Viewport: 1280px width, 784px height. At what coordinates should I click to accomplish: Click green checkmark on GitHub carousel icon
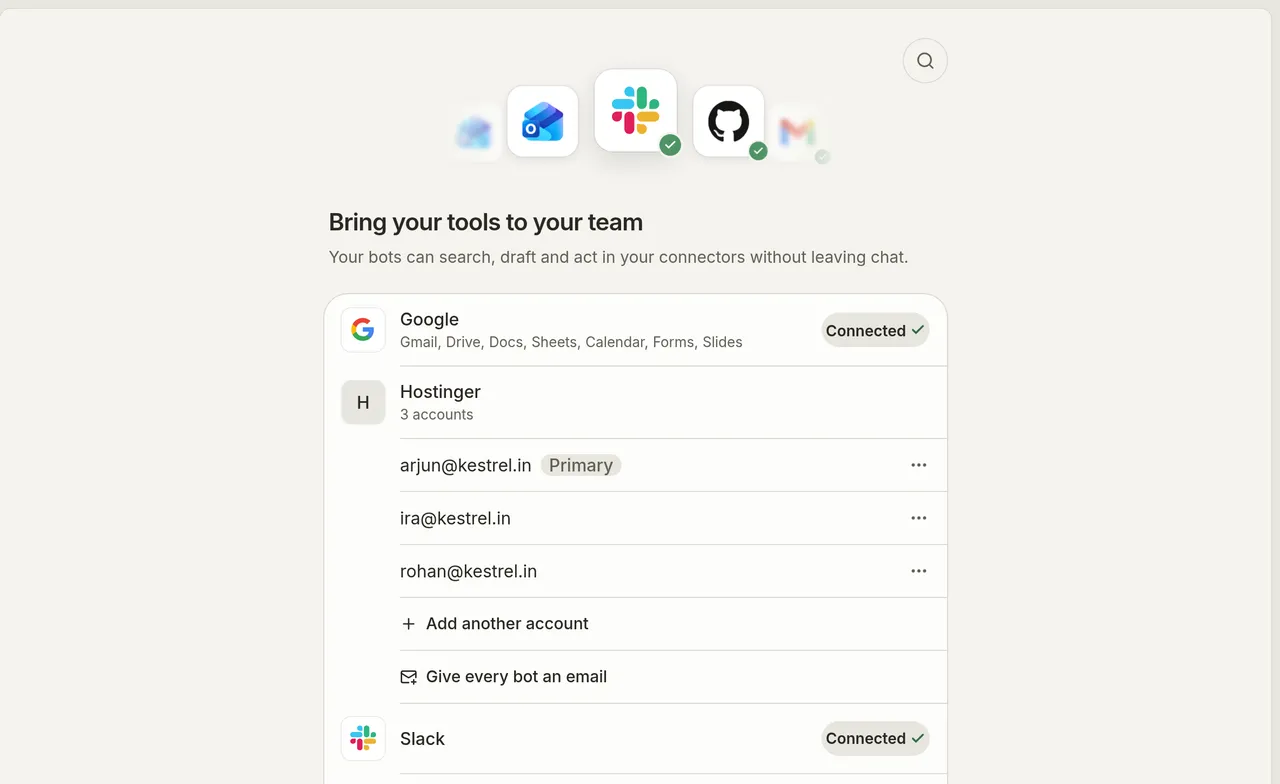758,151
